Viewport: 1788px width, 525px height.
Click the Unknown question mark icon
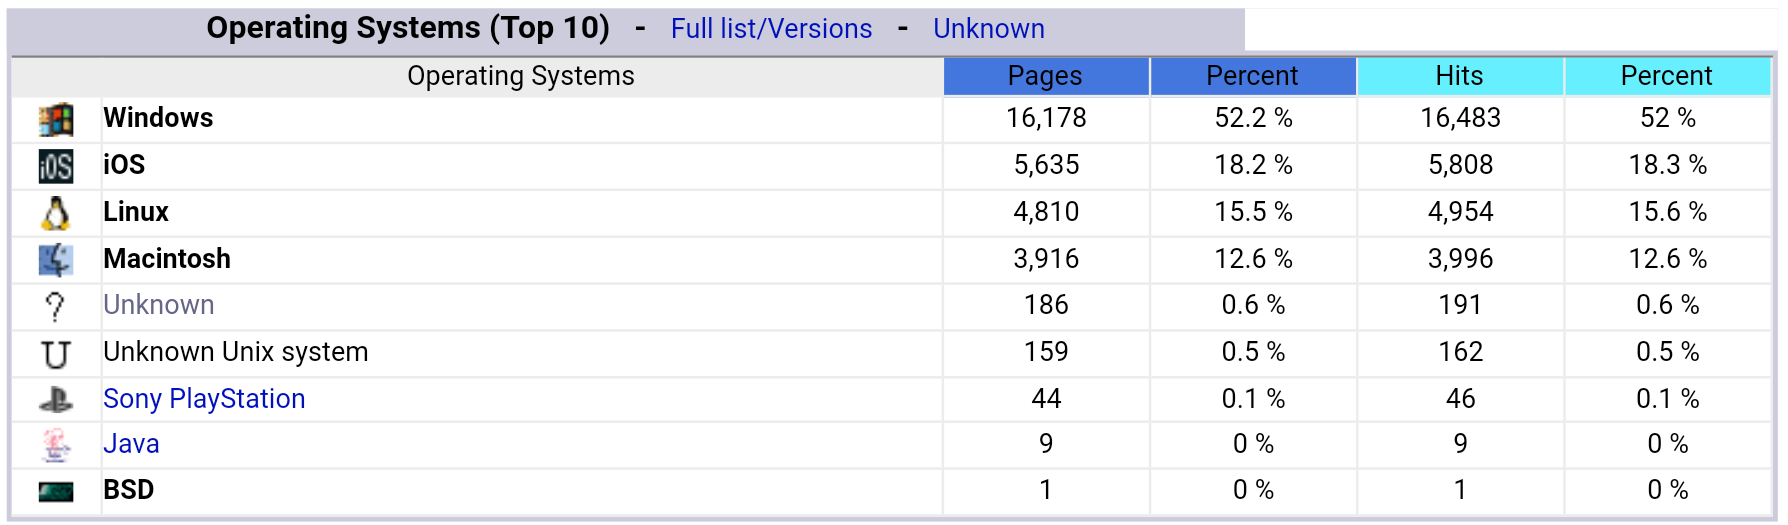pos(56,306)
